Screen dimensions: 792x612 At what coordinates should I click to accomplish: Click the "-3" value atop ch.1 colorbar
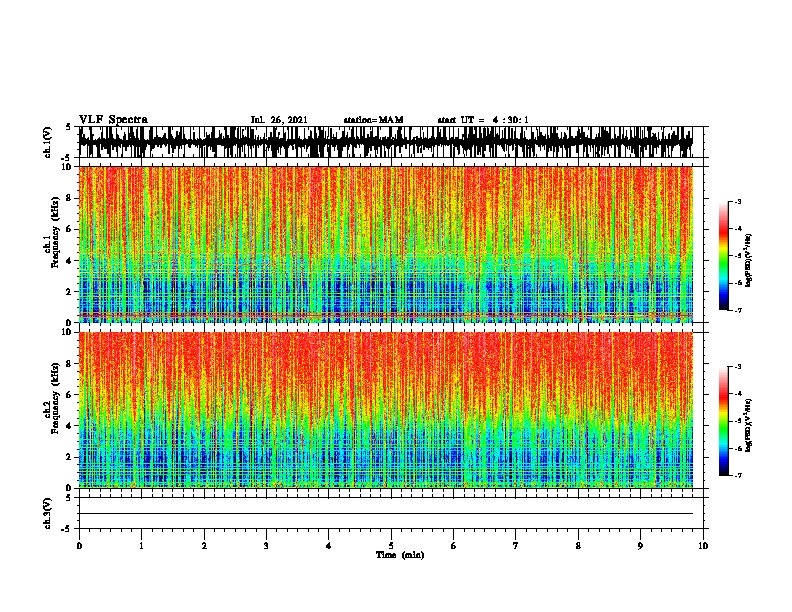tap(737, 201)
